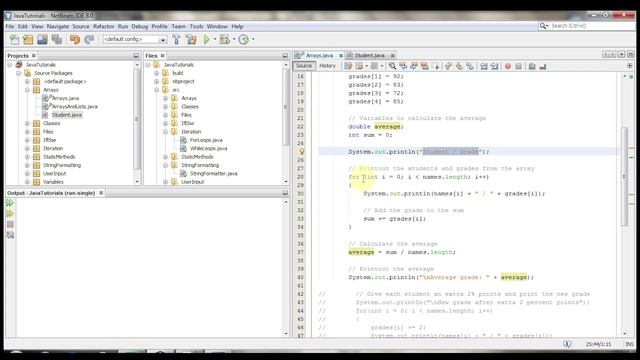Select WhileLoops.java in Files tree
Screen dimensions: 640x360
208,149
